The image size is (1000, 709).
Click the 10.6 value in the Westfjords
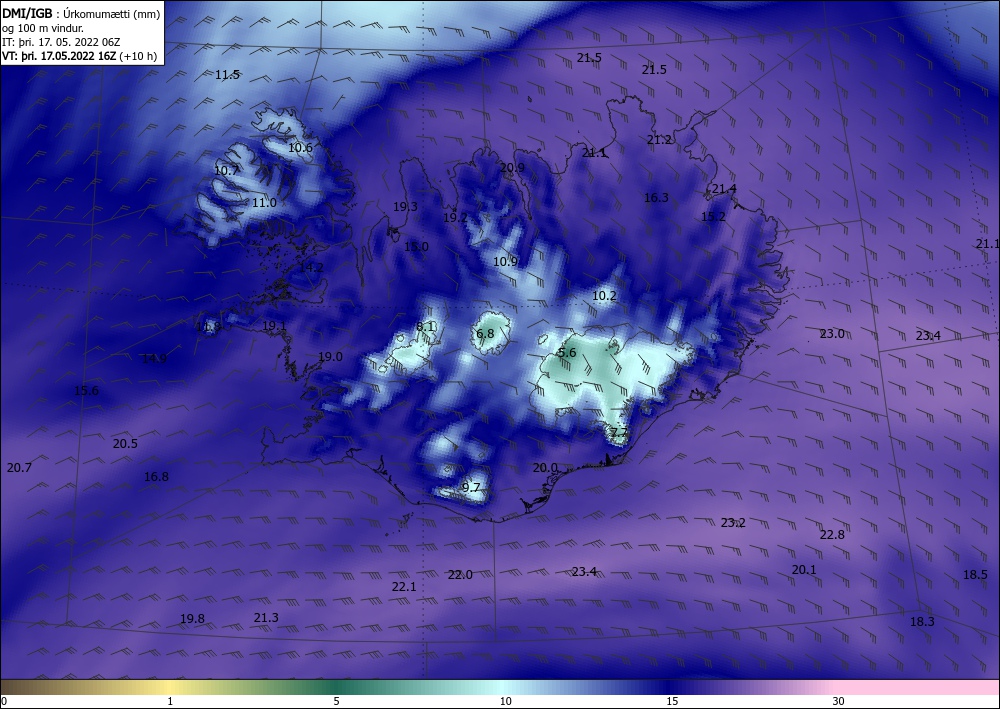click(x=300, y=148)
